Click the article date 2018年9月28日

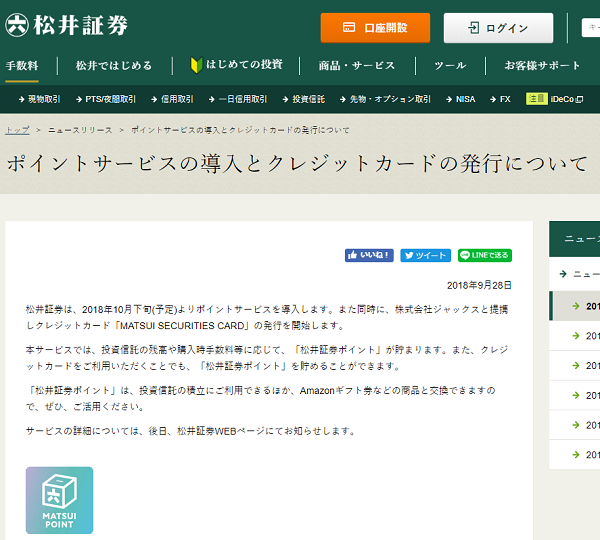click(x=479, y=285)
